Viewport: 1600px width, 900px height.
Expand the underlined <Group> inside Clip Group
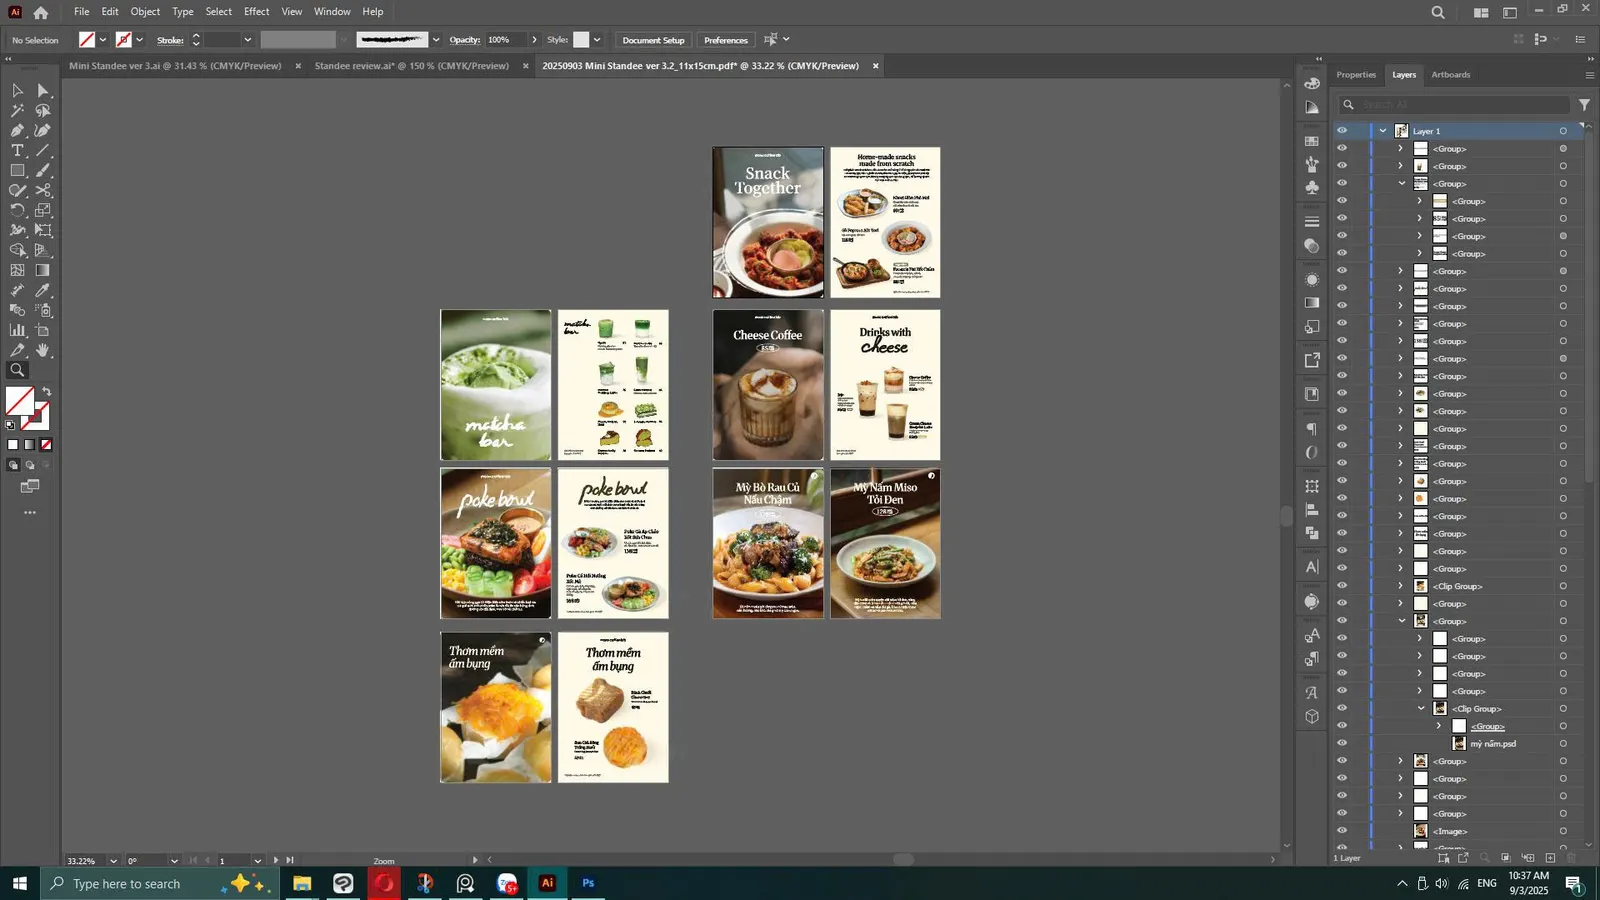(x=1439, y=726)
